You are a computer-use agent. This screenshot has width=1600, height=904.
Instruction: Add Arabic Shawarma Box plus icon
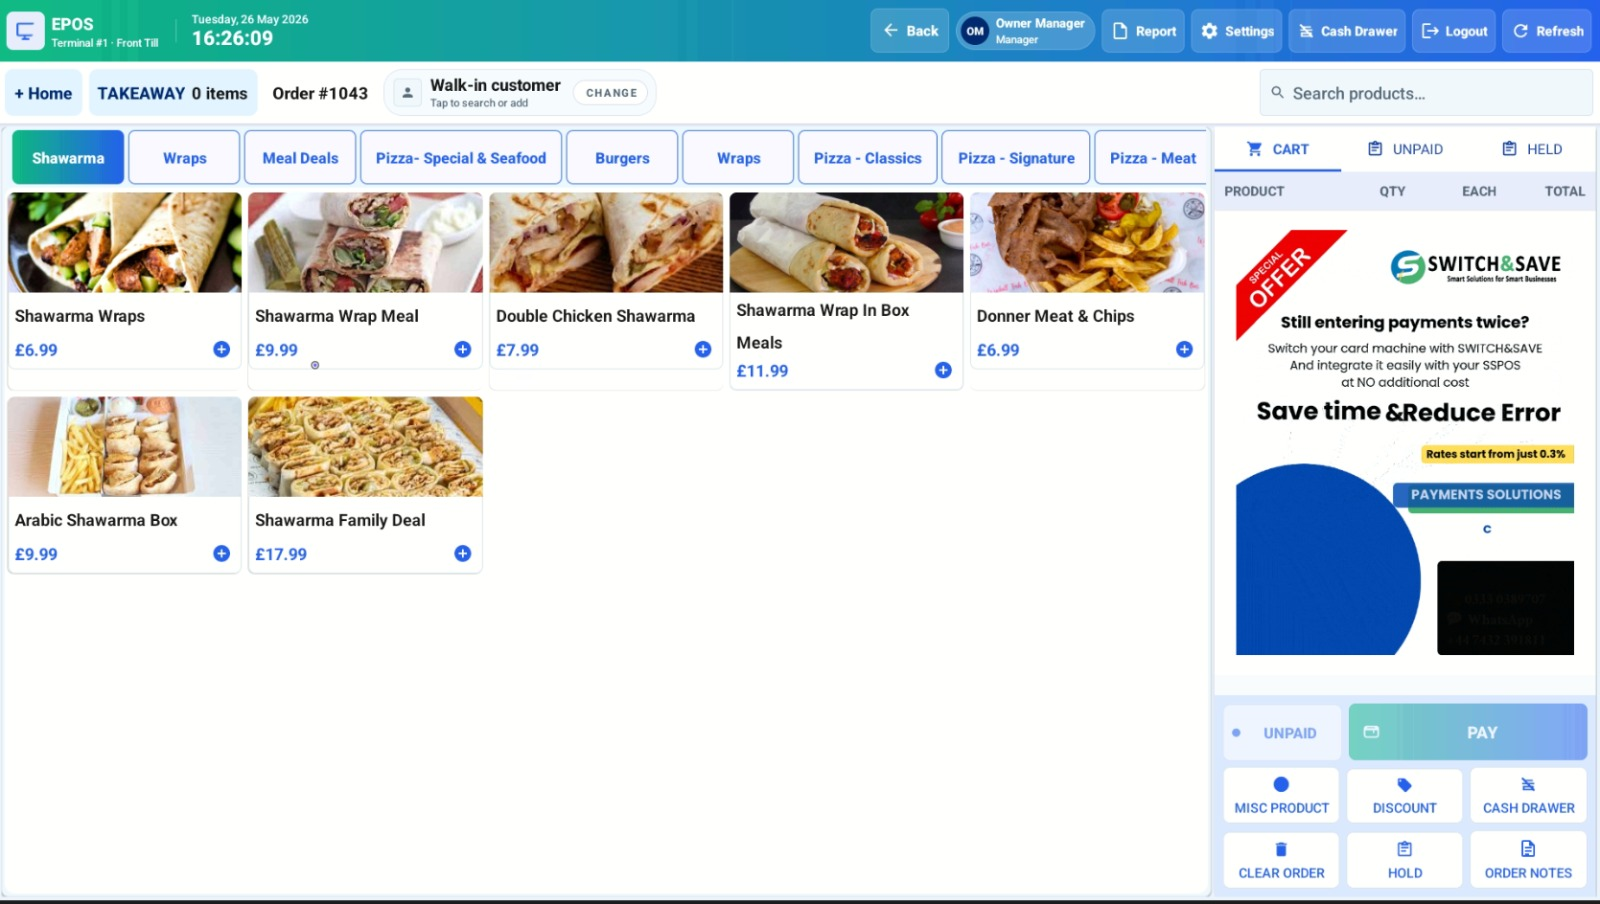click(221, 553)
